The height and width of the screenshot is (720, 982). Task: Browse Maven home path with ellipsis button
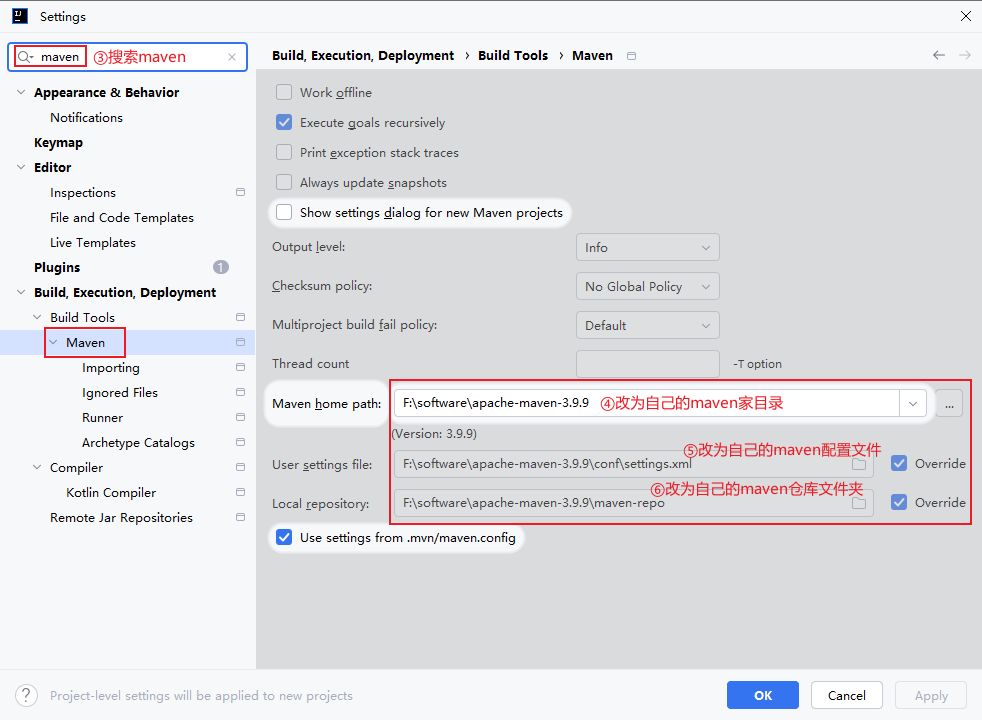tap(949, 404)
